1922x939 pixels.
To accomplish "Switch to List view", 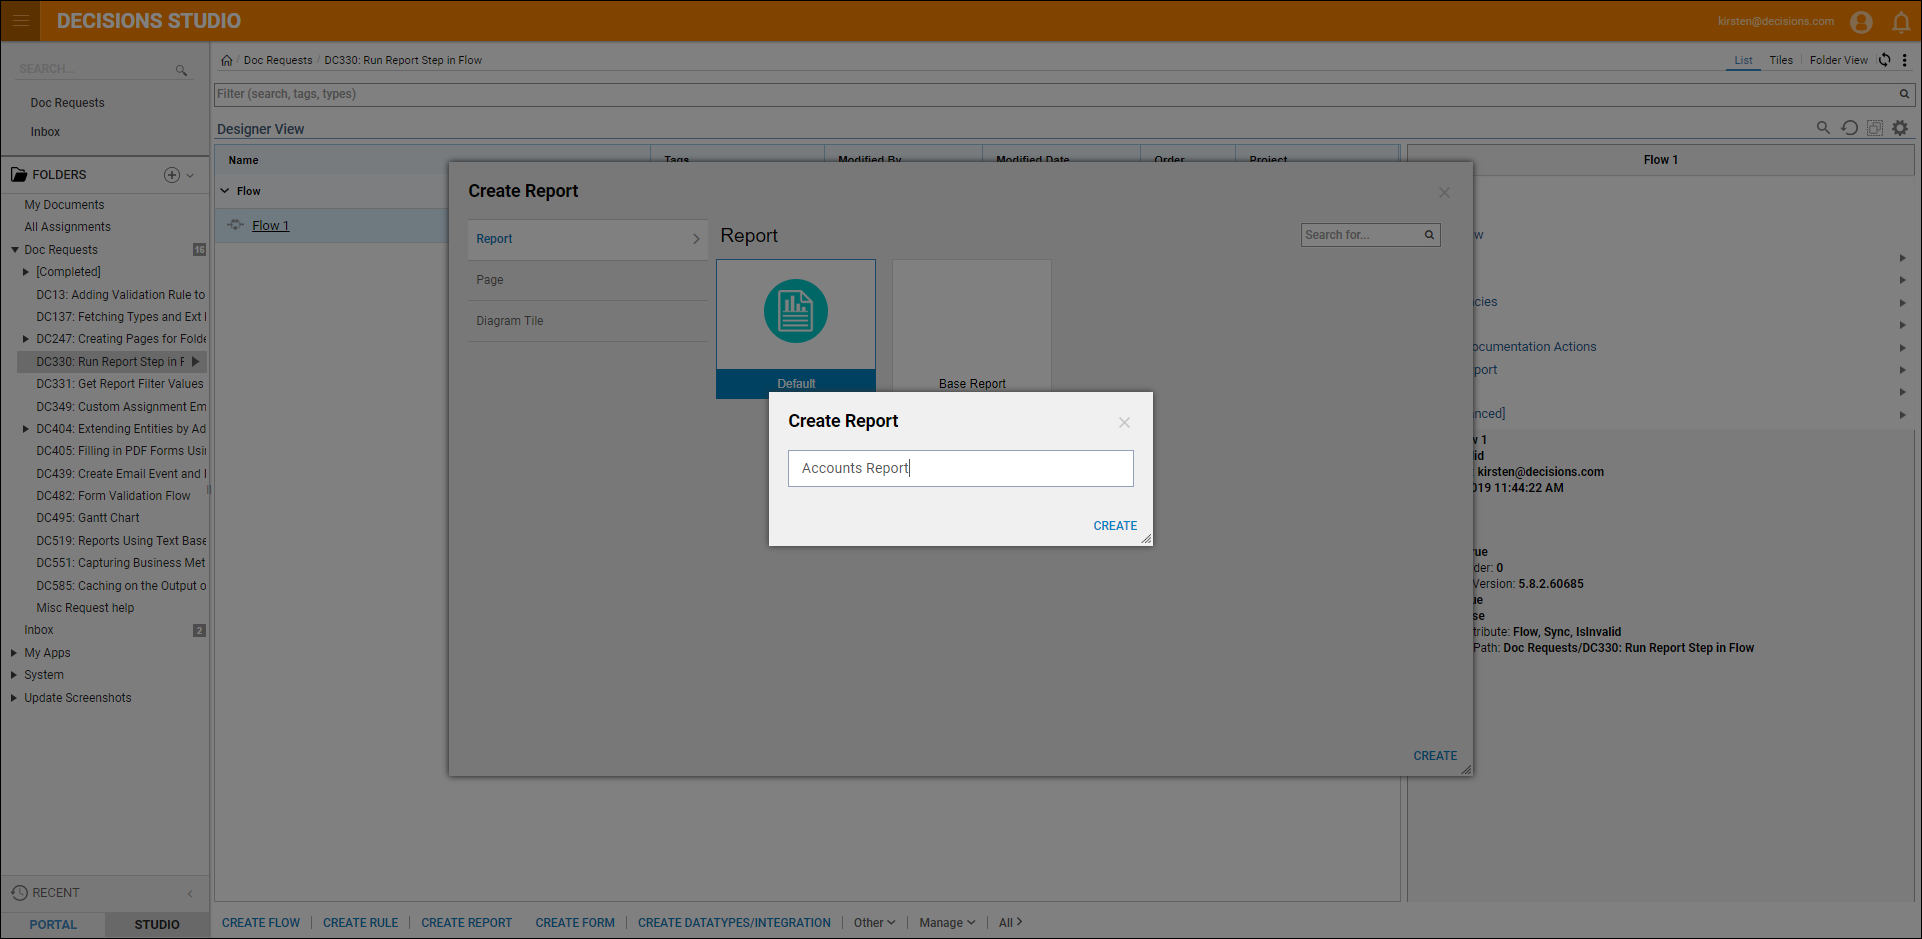I will [x=1743, y=60].
